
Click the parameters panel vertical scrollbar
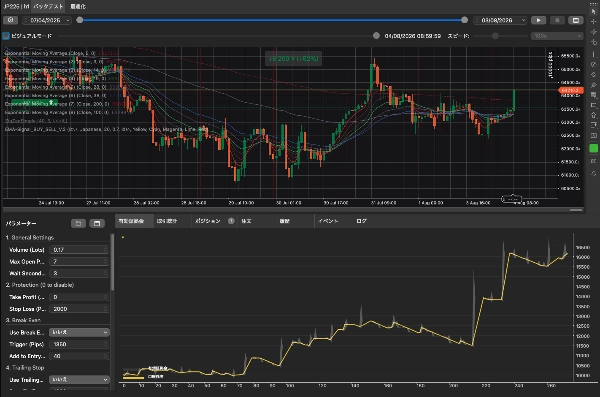point(112,262)
